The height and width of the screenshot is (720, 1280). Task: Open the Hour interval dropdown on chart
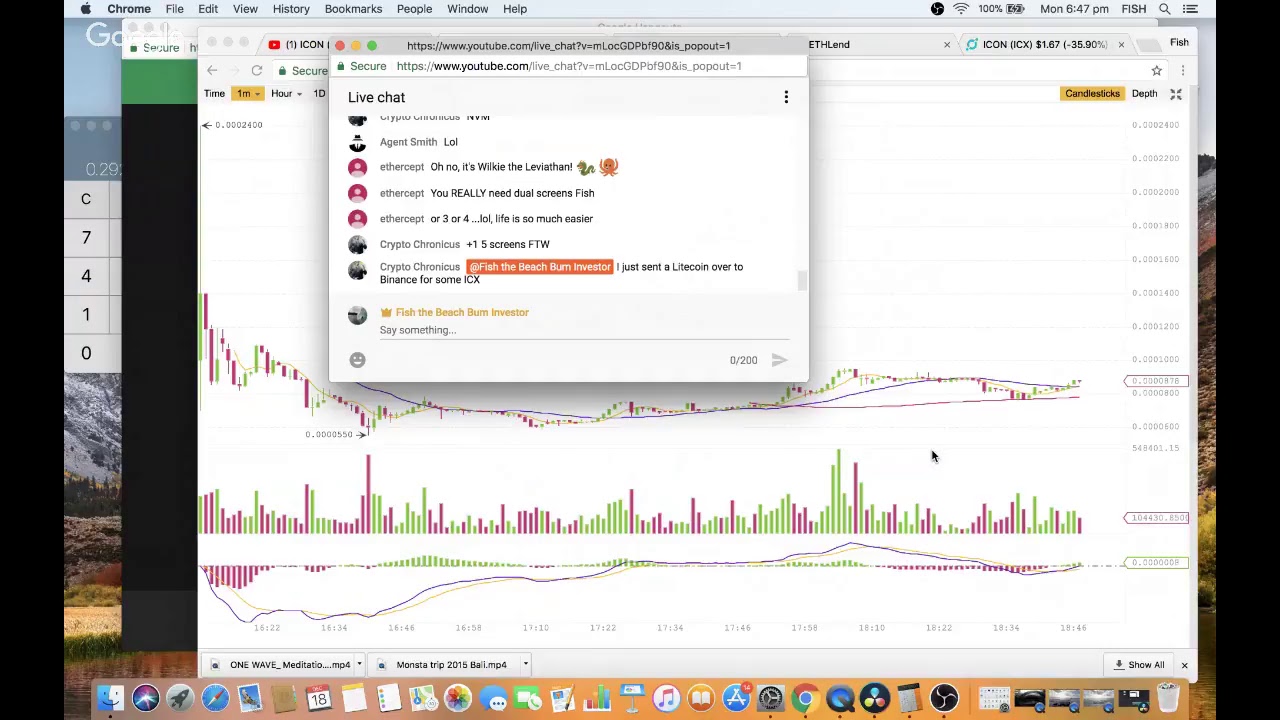pos(285,94)
